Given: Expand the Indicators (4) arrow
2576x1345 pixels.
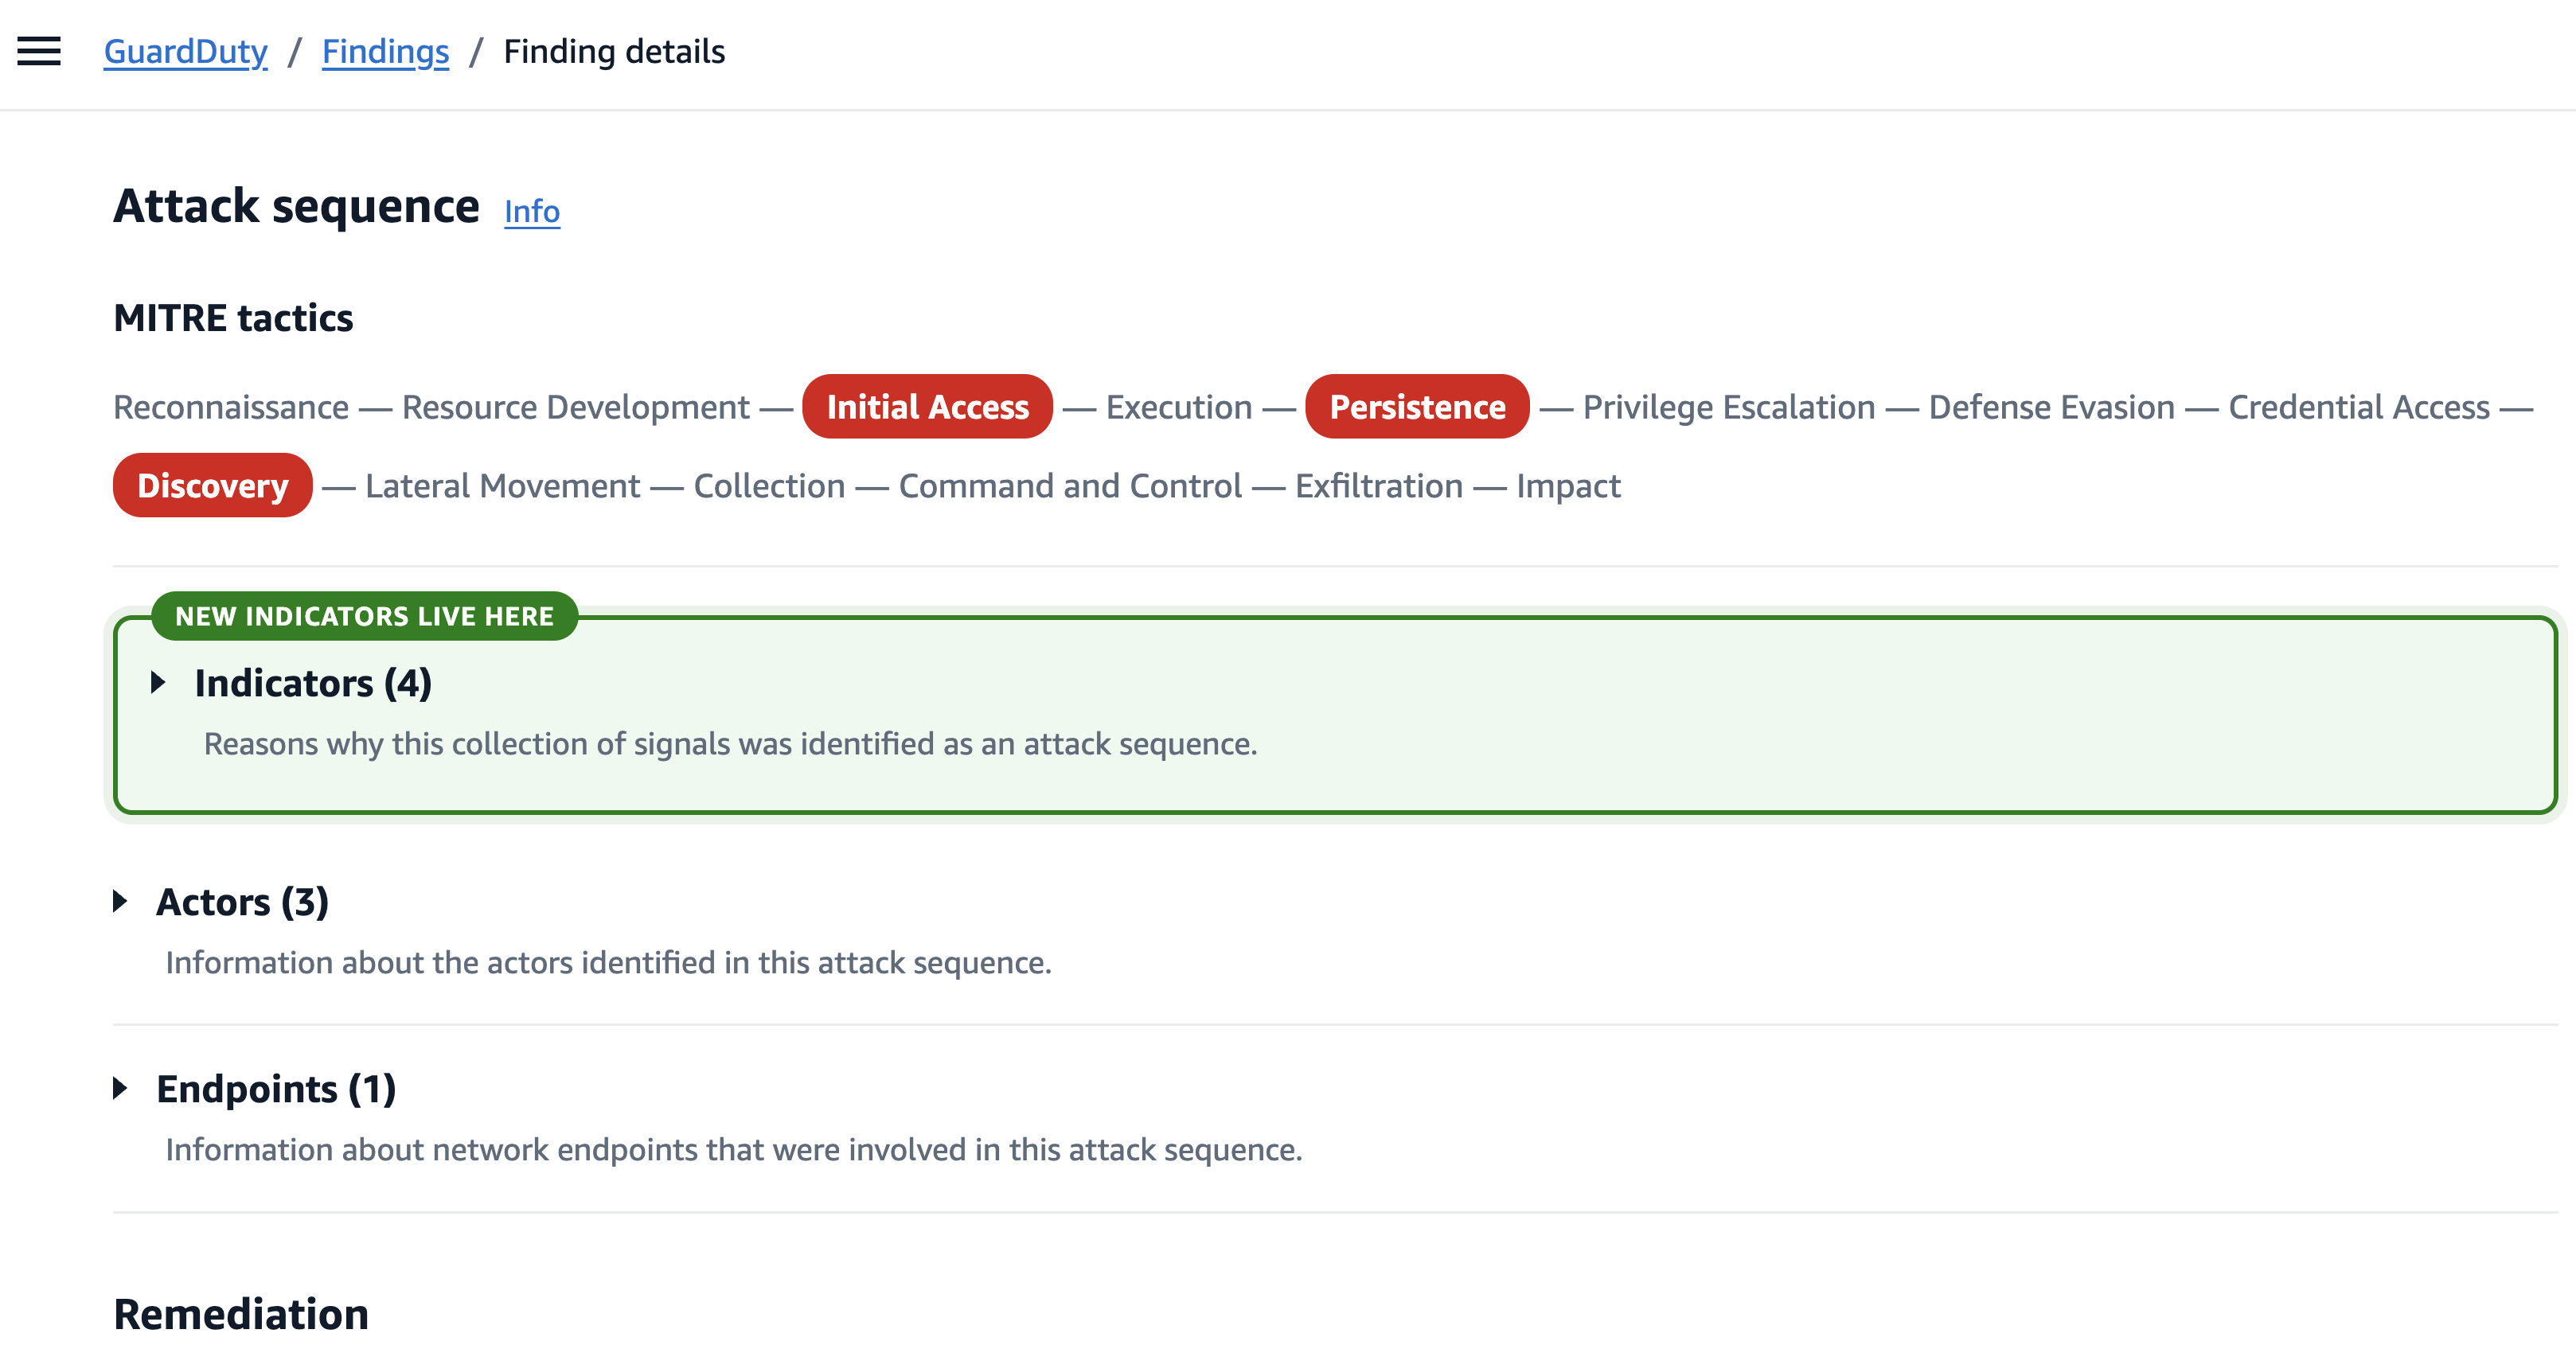Looking at the screenshot, I should 158,683.
